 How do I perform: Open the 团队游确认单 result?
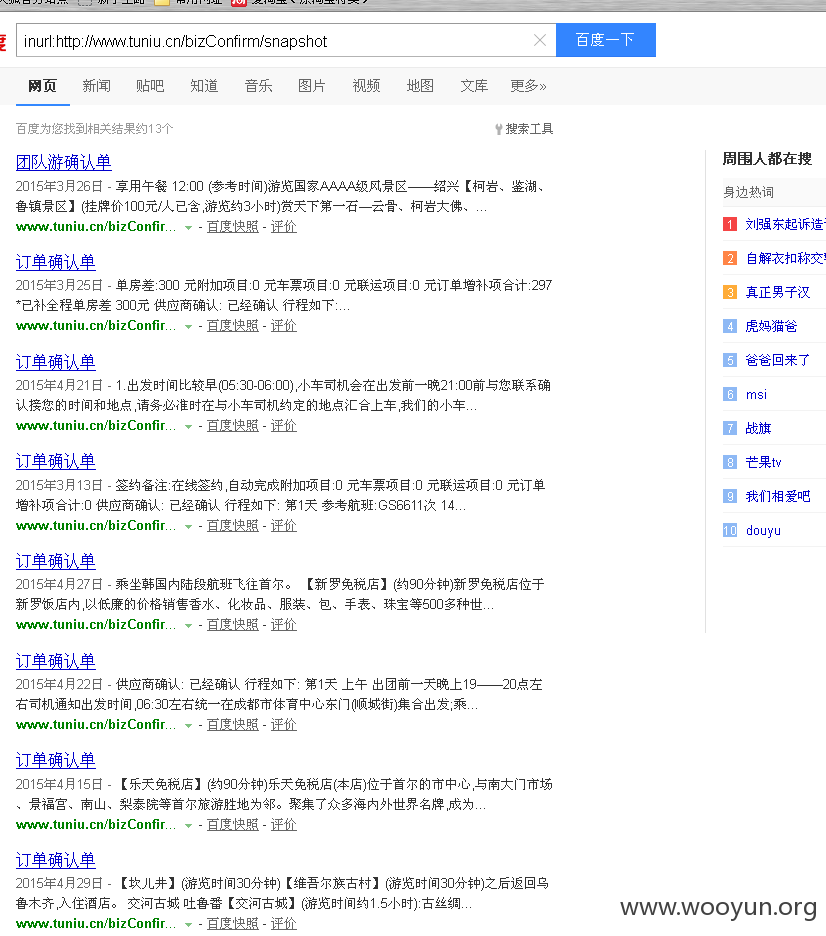click(x=64, y=162)
